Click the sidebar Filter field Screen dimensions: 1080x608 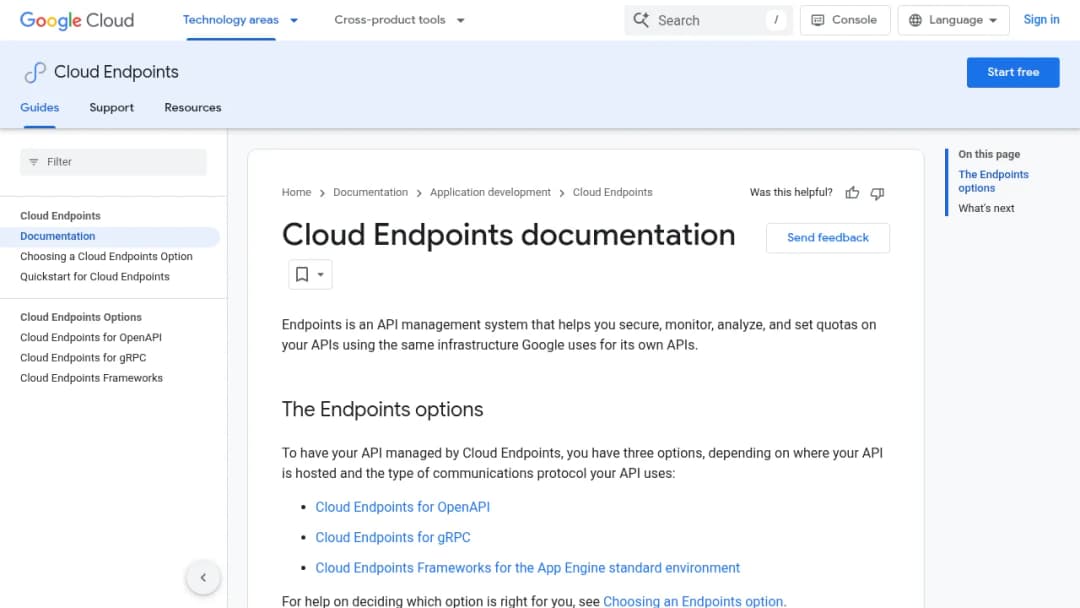click(113, 162)
